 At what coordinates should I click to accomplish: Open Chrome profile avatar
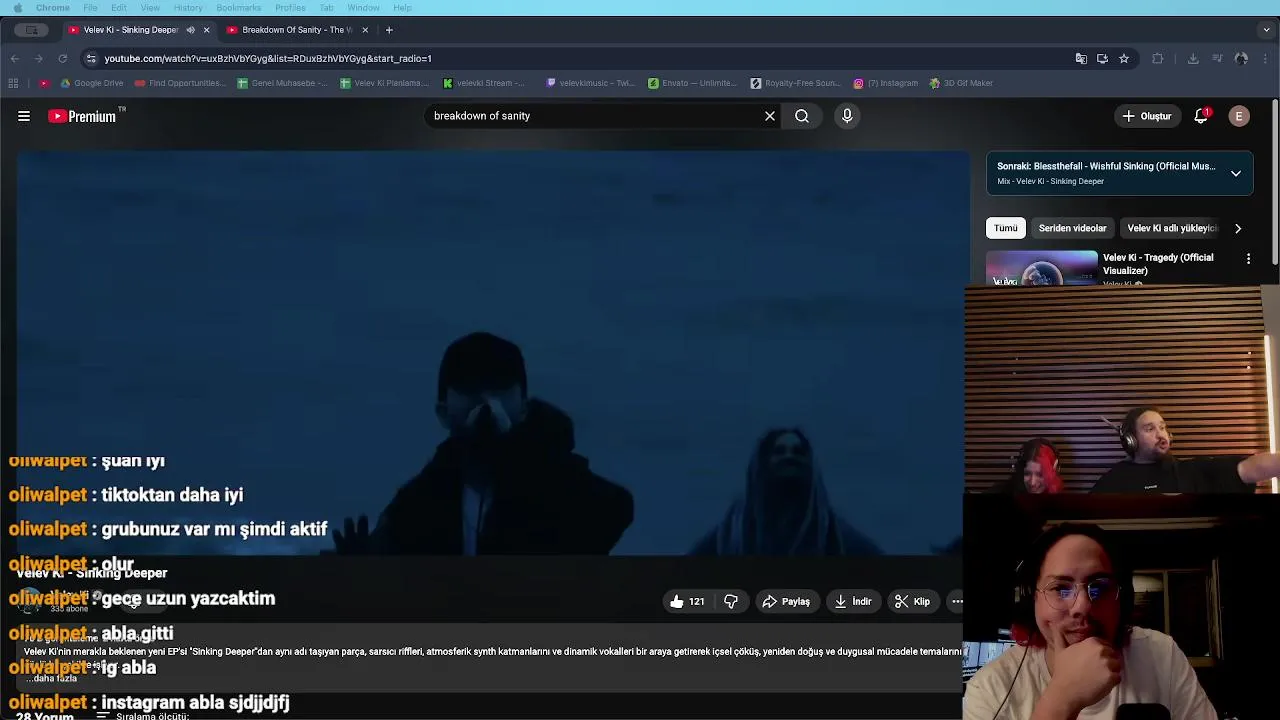pyautogui.click(x=1241, y=59)
